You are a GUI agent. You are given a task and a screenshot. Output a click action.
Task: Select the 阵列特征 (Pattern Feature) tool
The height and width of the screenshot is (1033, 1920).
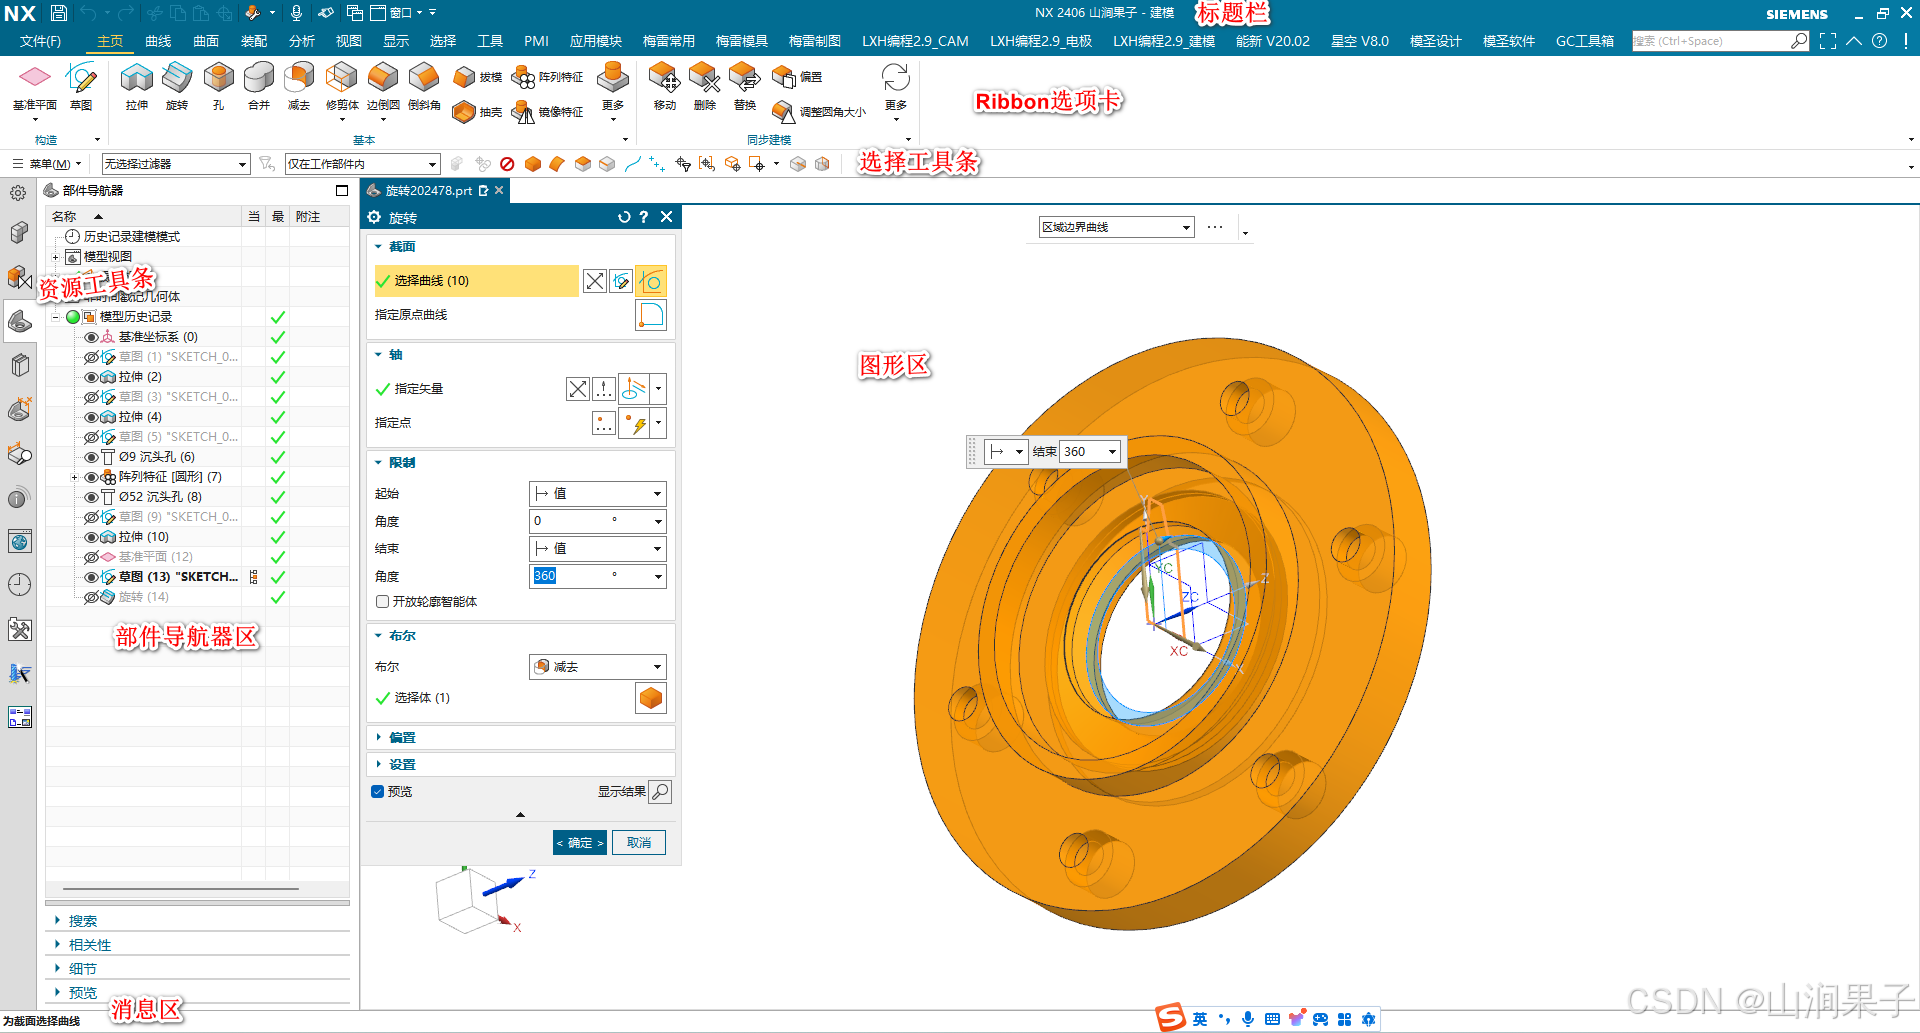[547, 77]
